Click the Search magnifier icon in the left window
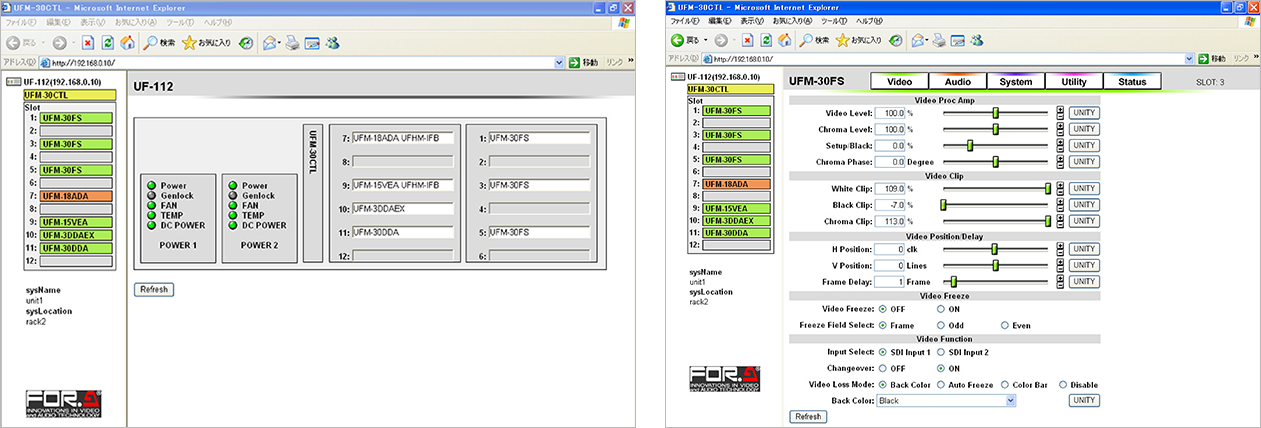The image size is (1261, 428). tap(149, 43)
